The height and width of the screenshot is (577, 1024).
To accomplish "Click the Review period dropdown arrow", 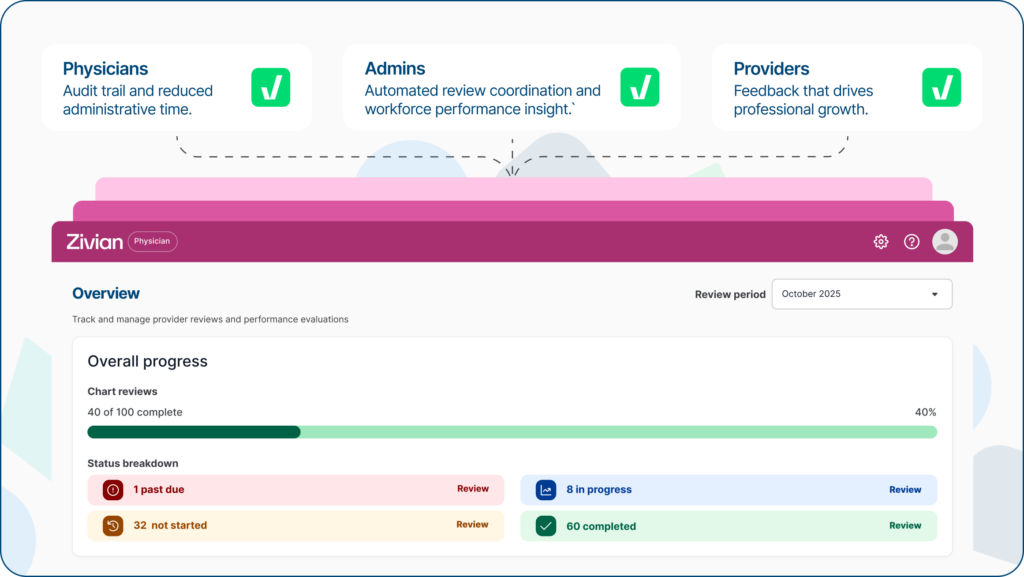I will tap(935, 294).
